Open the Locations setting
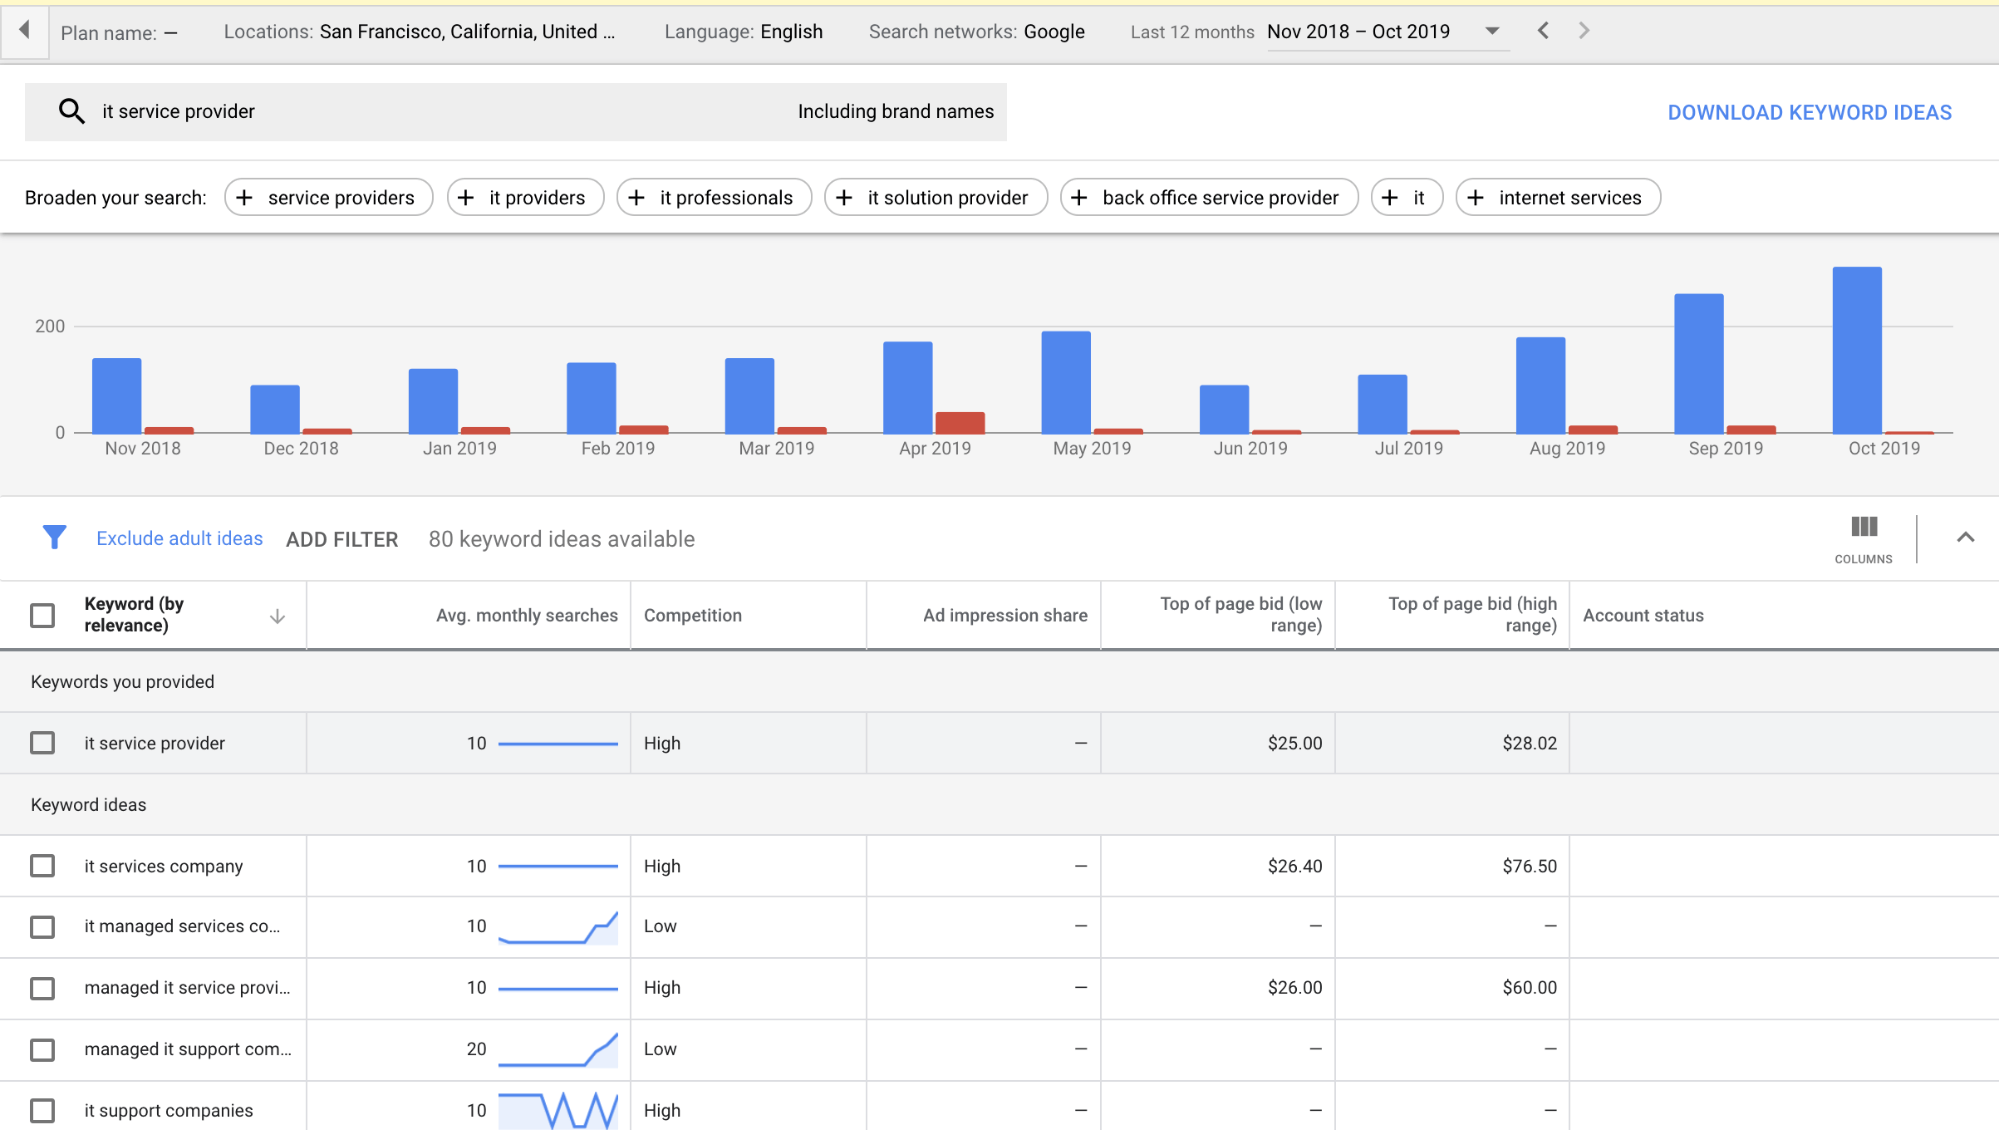 420,31
